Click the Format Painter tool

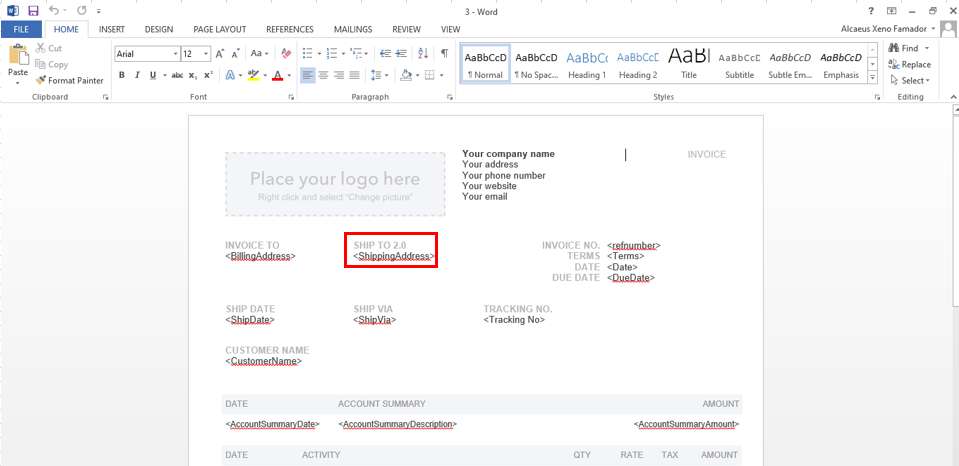pyautogui.click(x=69, y=80)
